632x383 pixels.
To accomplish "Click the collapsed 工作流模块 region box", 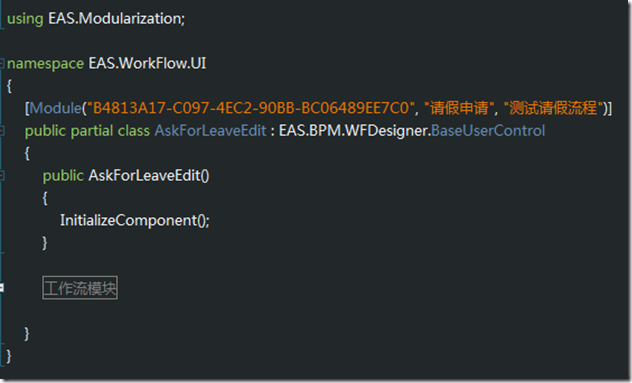I will pyautogui.click(x=80, y=288).
